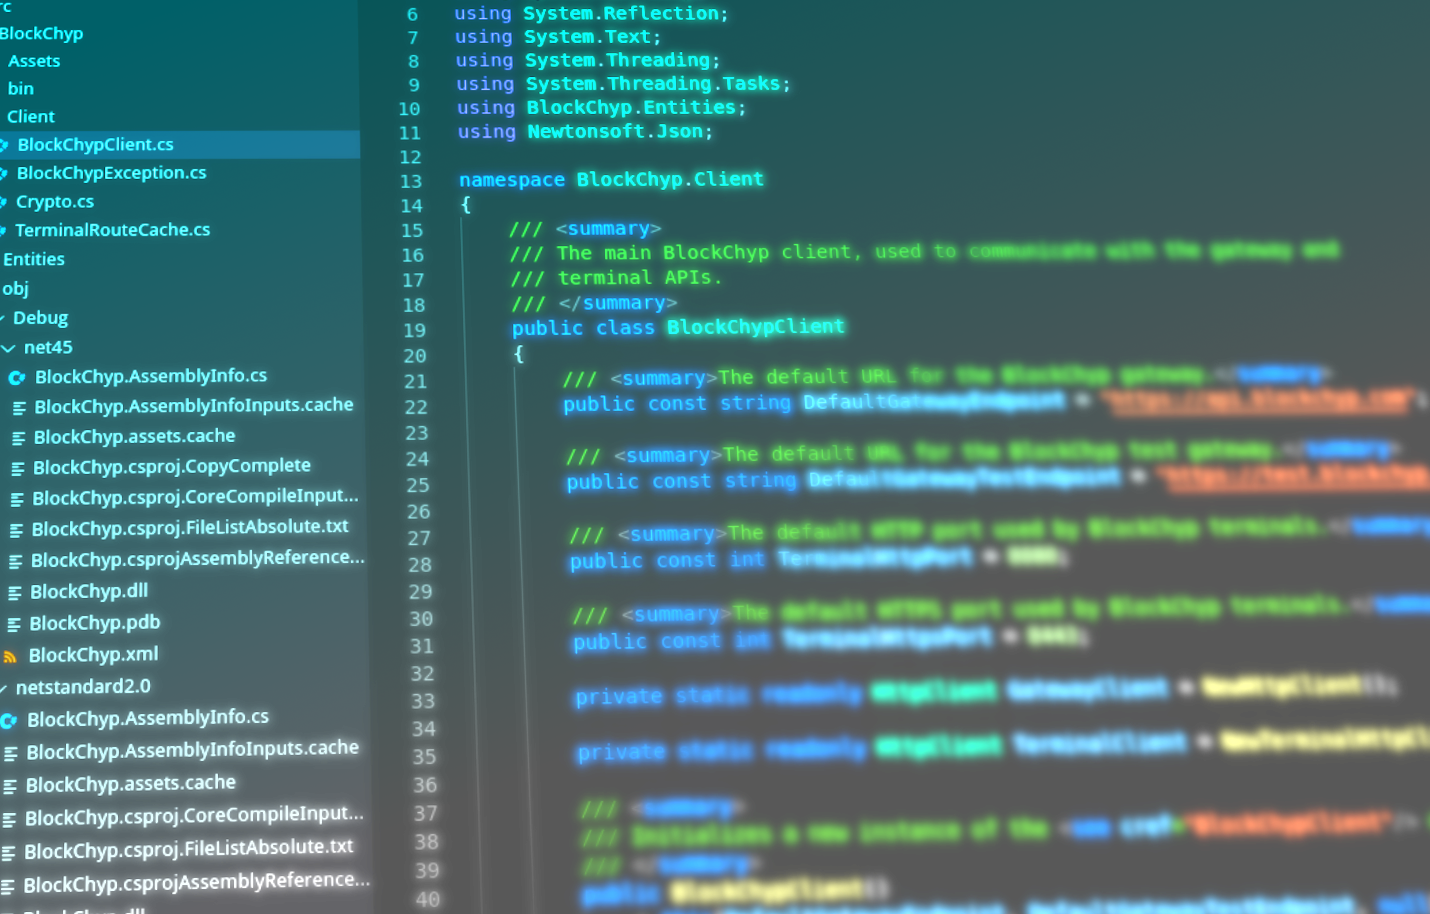Expand the Entities folder

click(x=34, y=260)
